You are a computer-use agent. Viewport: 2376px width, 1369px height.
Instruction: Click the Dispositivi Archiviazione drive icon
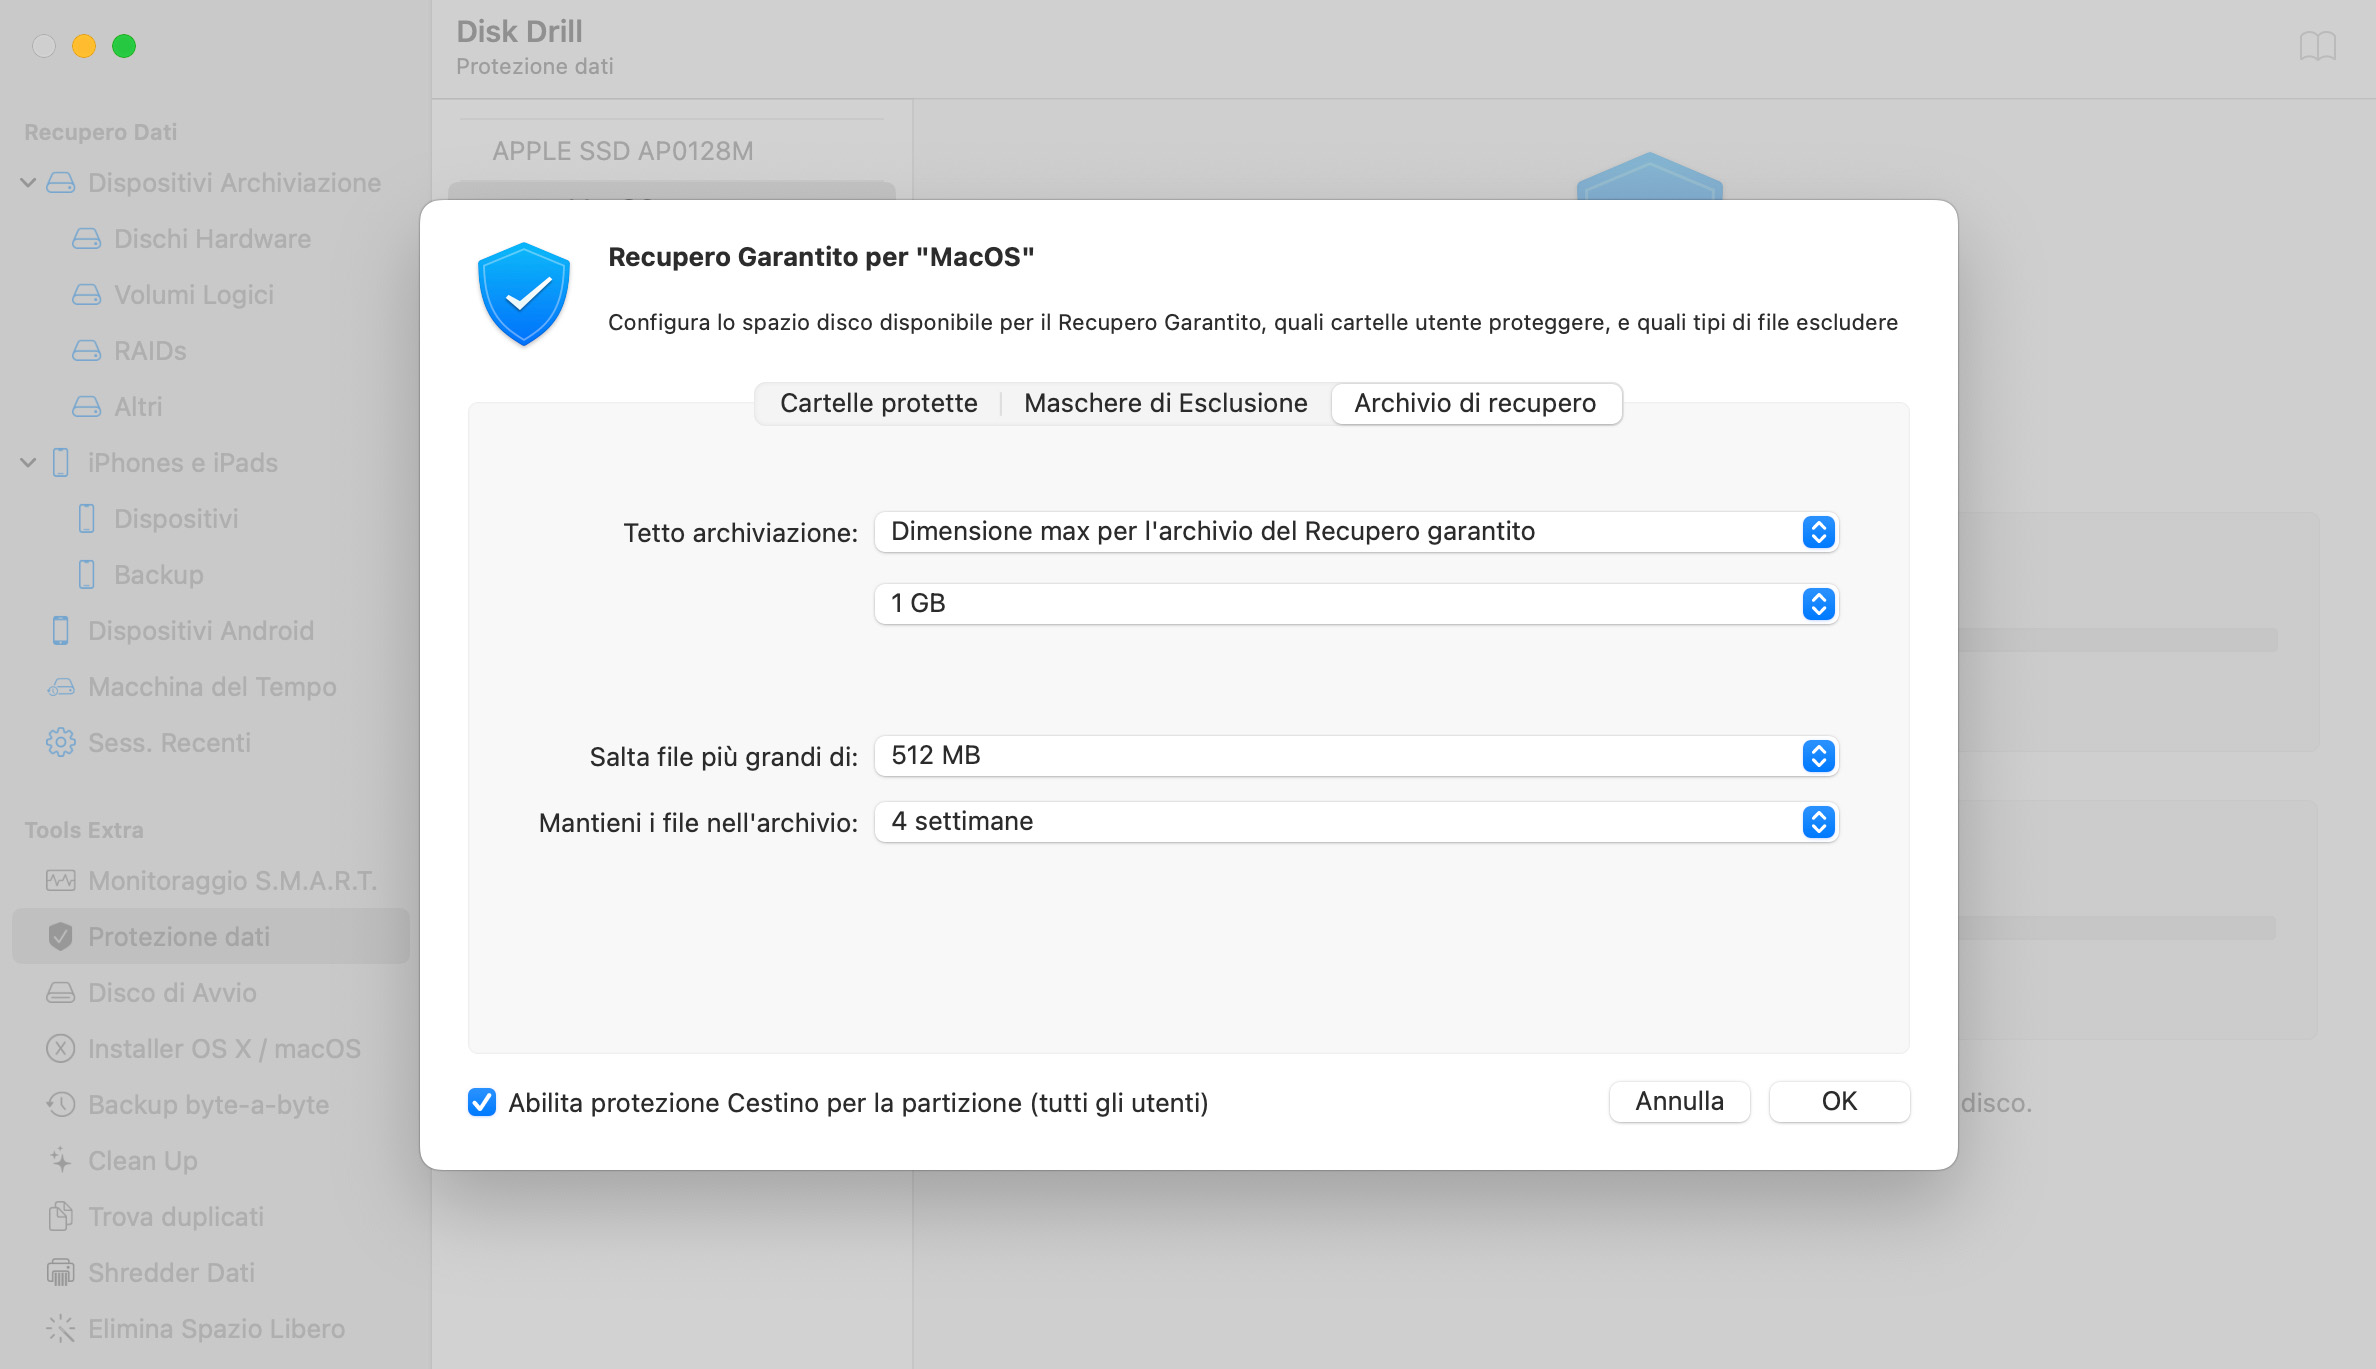(x=61, y=183)
